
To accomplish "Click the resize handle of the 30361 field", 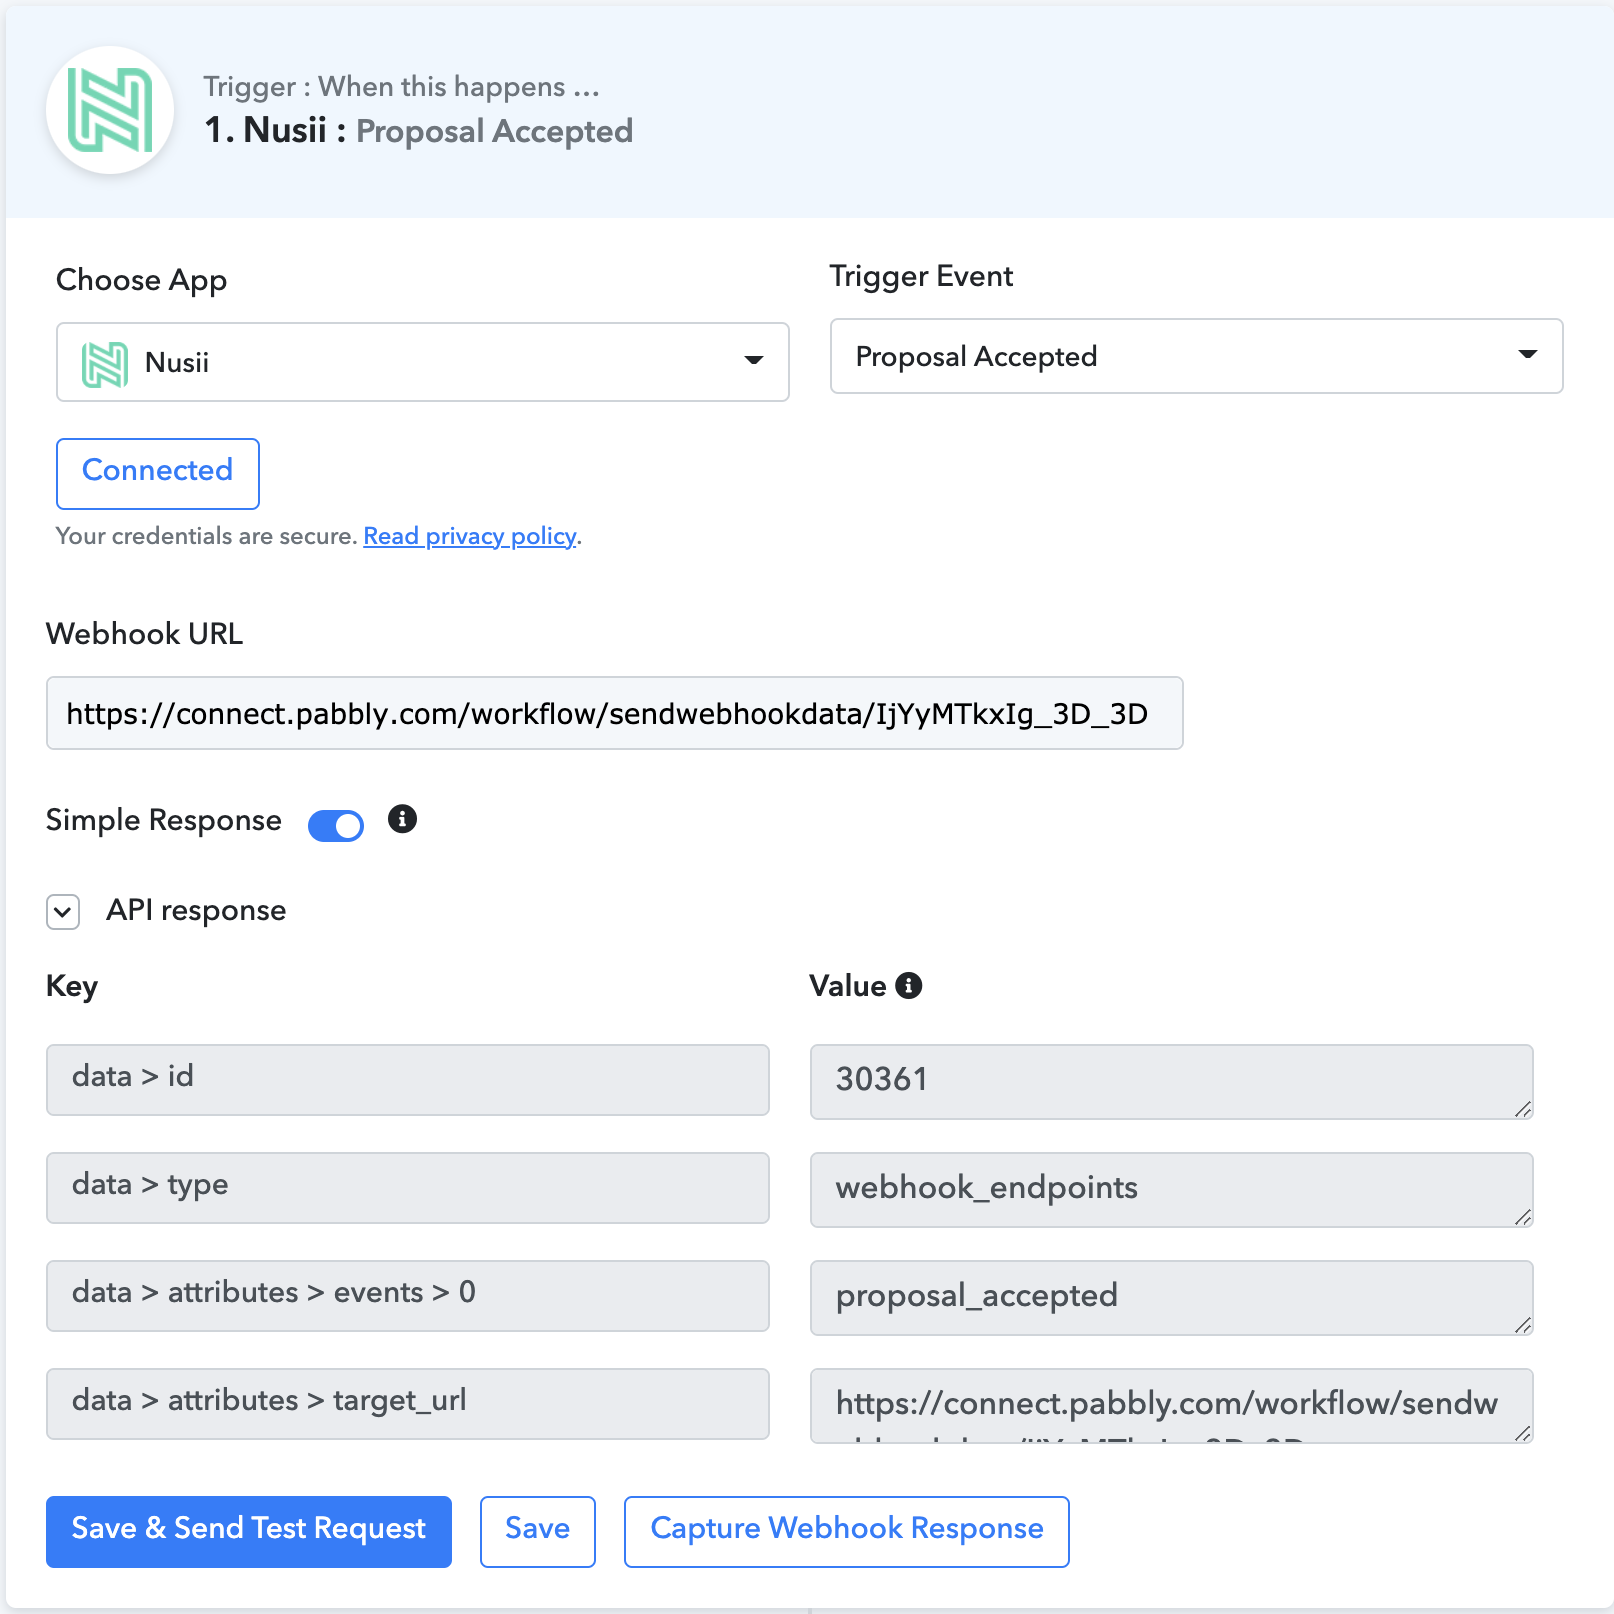I will point(1522,1108).
